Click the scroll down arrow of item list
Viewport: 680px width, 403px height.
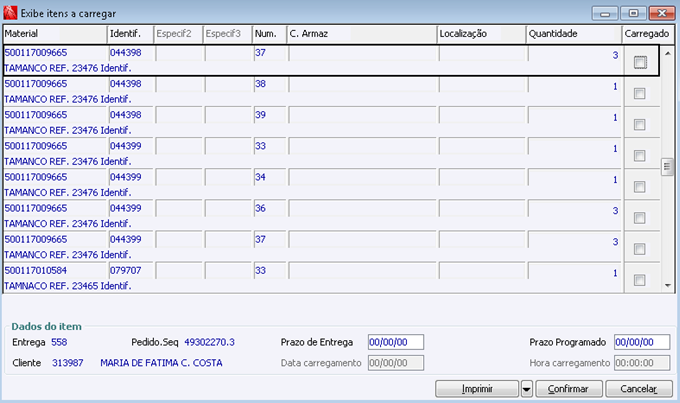pyautogui.click(x=668, y=285)
